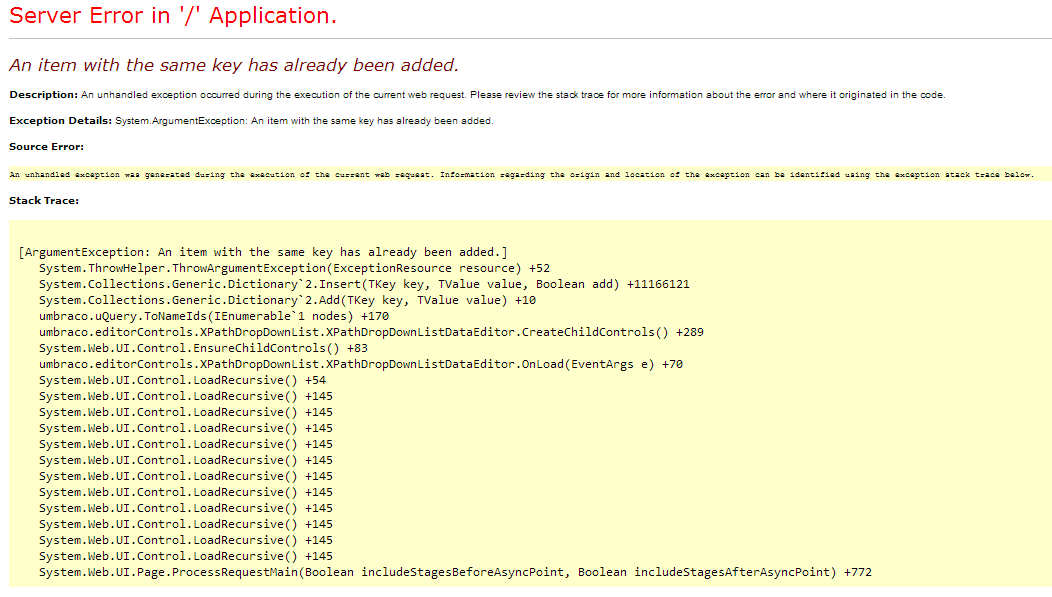Screen dimensions: 1052x597
Task: Click the ThrowHelper.ThrowArgumentException stack line
Action: pos(294,268)
